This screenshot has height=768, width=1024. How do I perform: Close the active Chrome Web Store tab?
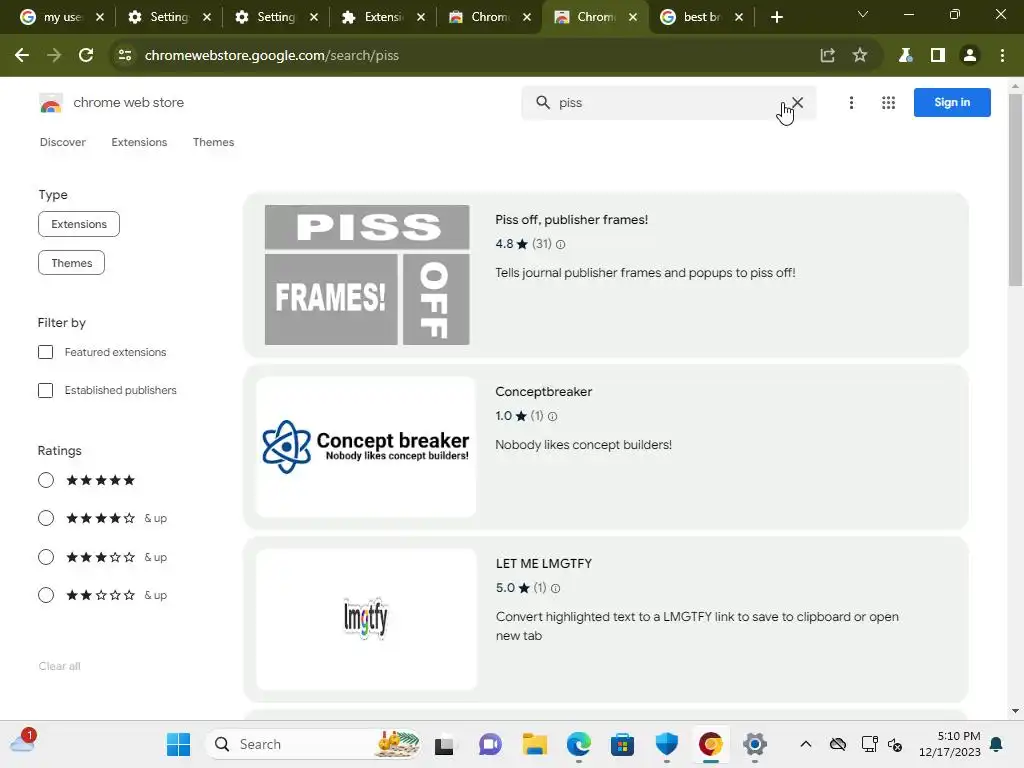pos(633,17)
